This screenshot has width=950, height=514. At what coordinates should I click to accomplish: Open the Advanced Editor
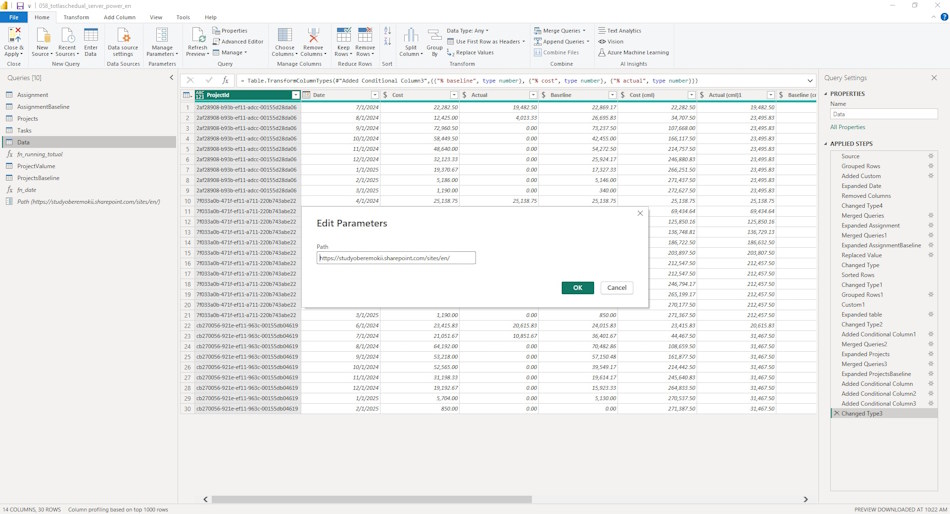click(x=238, y=41)
